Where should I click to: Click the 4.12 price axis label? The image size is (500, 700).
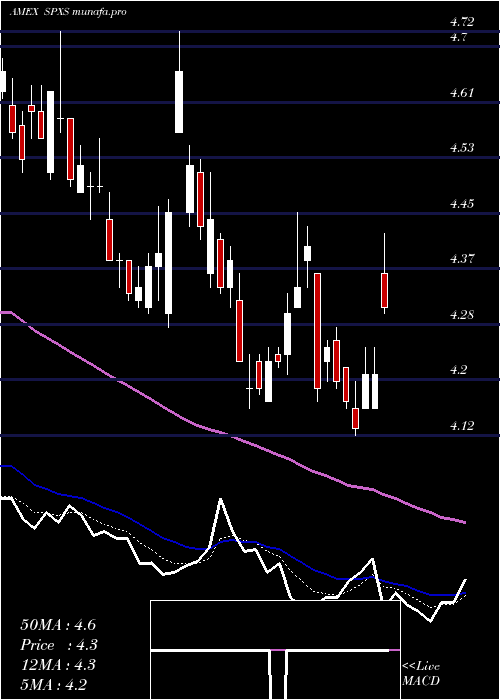point(462,426)
